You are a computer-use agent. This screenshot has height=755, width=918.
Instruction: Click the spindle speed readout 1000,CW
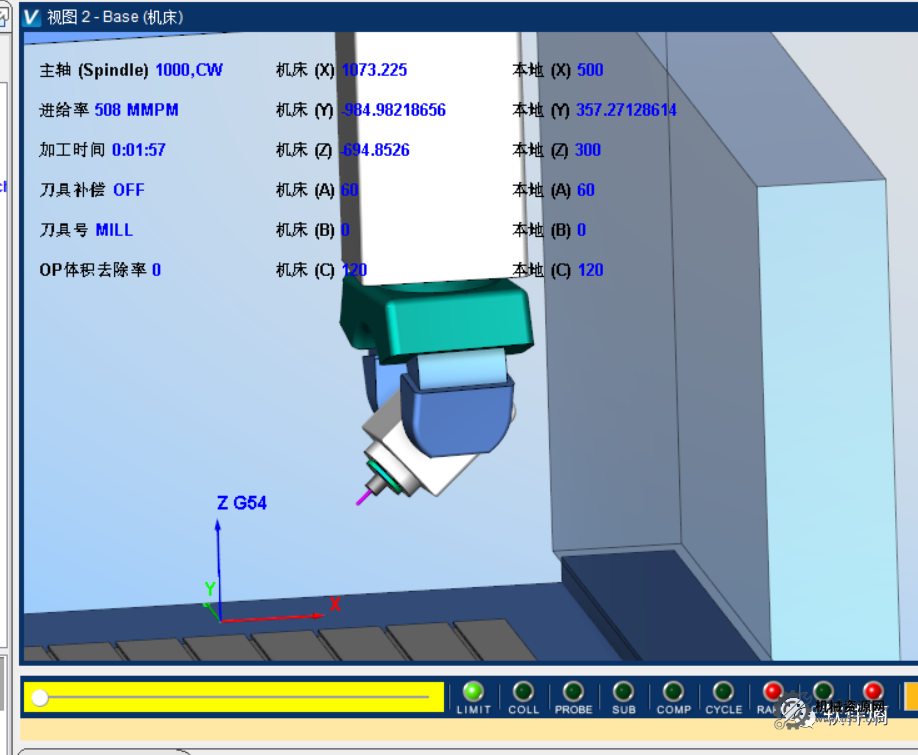(x=189, y=70)
